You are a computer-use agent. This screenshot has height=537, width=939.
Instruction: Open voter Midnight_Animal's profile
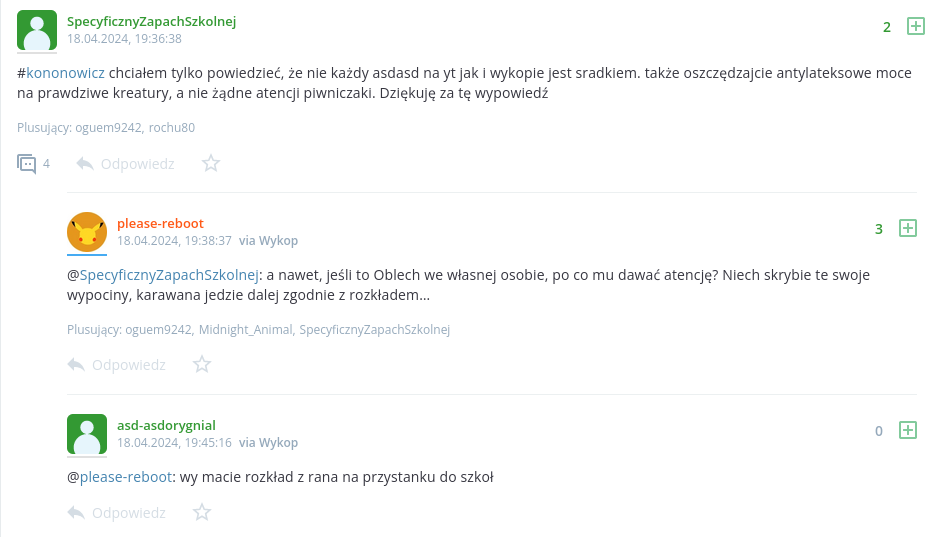[x=245, y=329]
